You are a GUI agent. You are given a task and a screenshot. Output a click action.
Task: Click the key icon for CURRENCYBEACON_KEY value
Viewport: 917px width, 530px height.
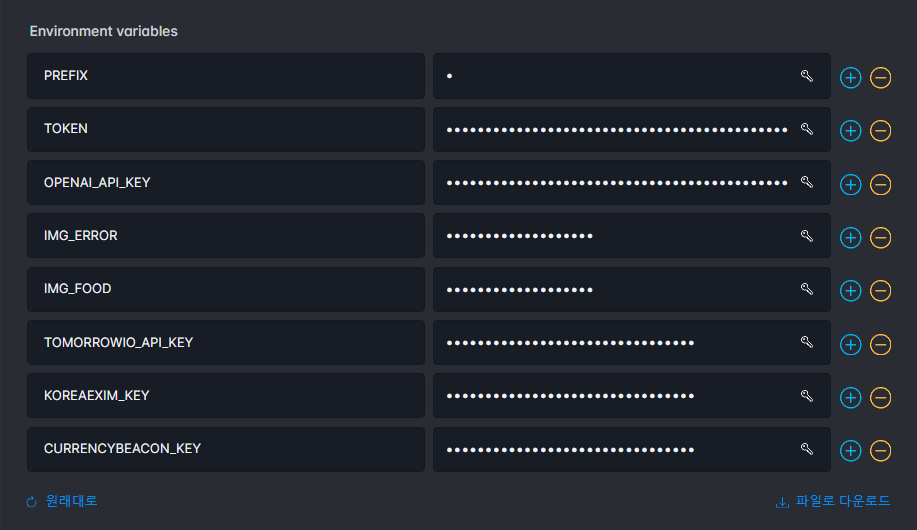(x=807, y=449)
